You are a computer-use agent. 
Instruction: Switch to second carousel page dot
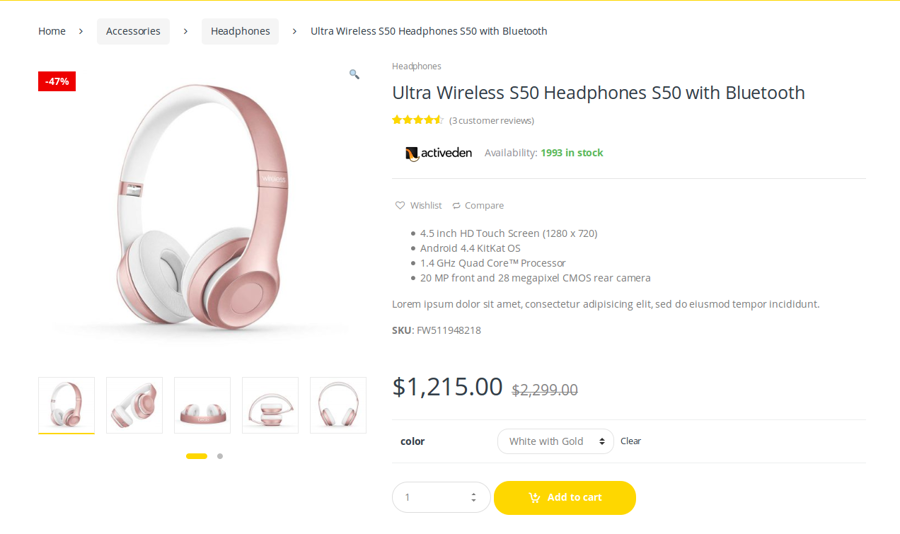coord(220,456)
